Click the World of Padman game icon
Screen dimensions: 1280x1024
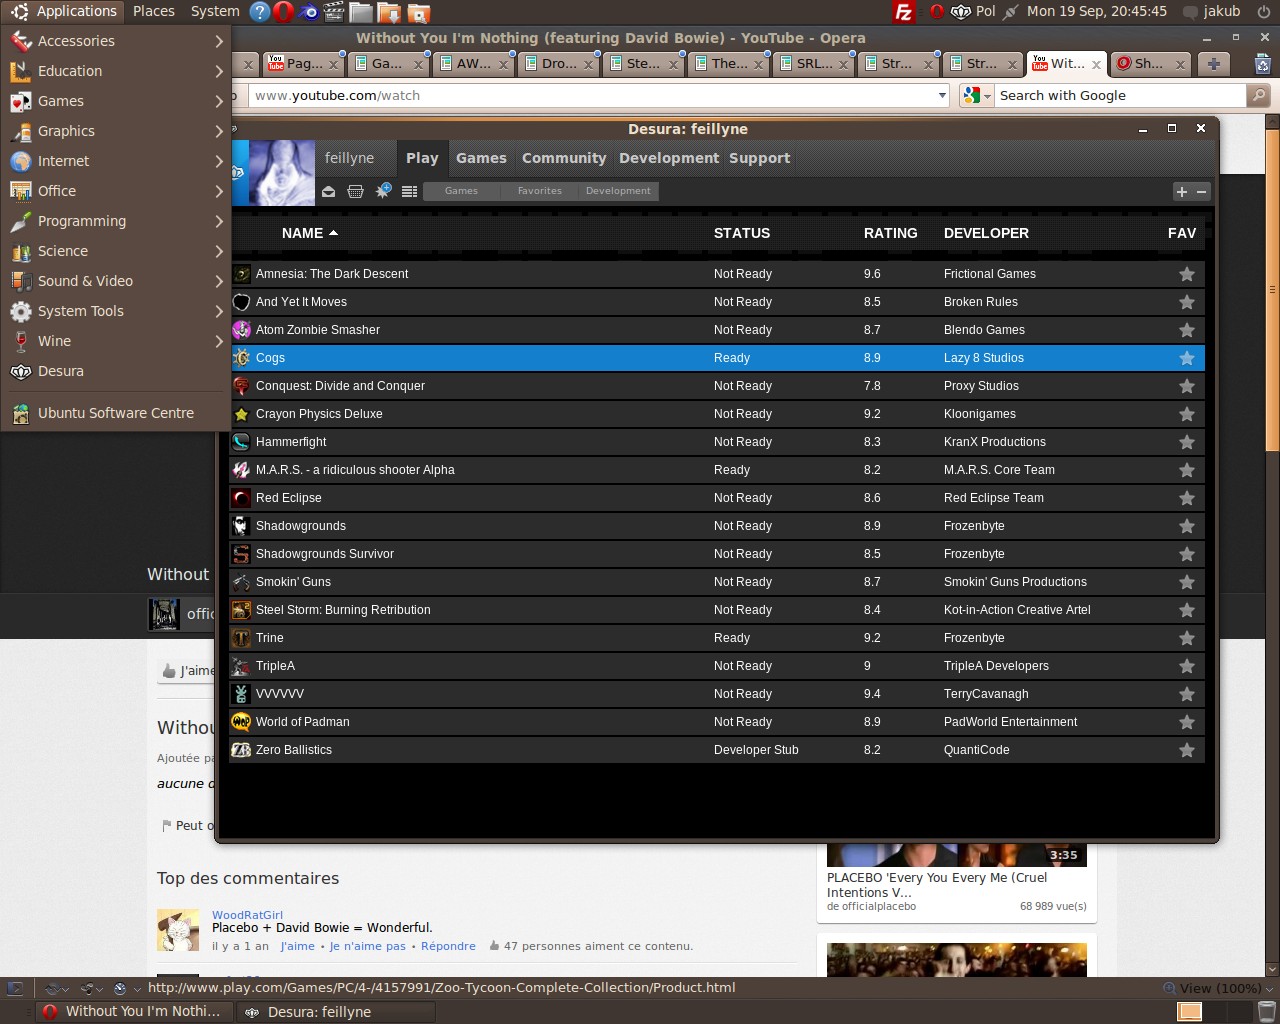tap(241, 721)
